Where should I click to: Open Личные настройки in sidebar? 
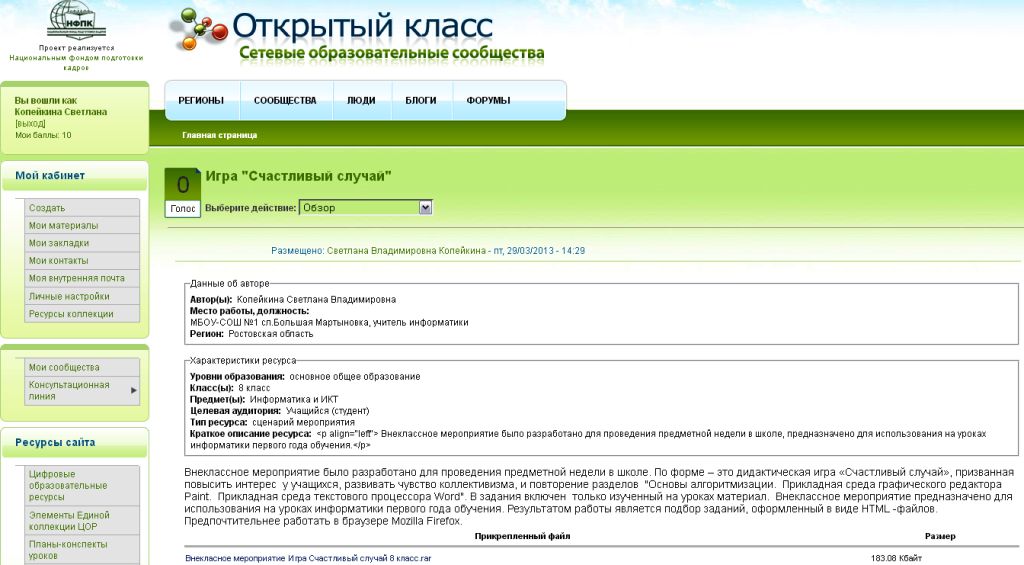(x=69, y=296)
